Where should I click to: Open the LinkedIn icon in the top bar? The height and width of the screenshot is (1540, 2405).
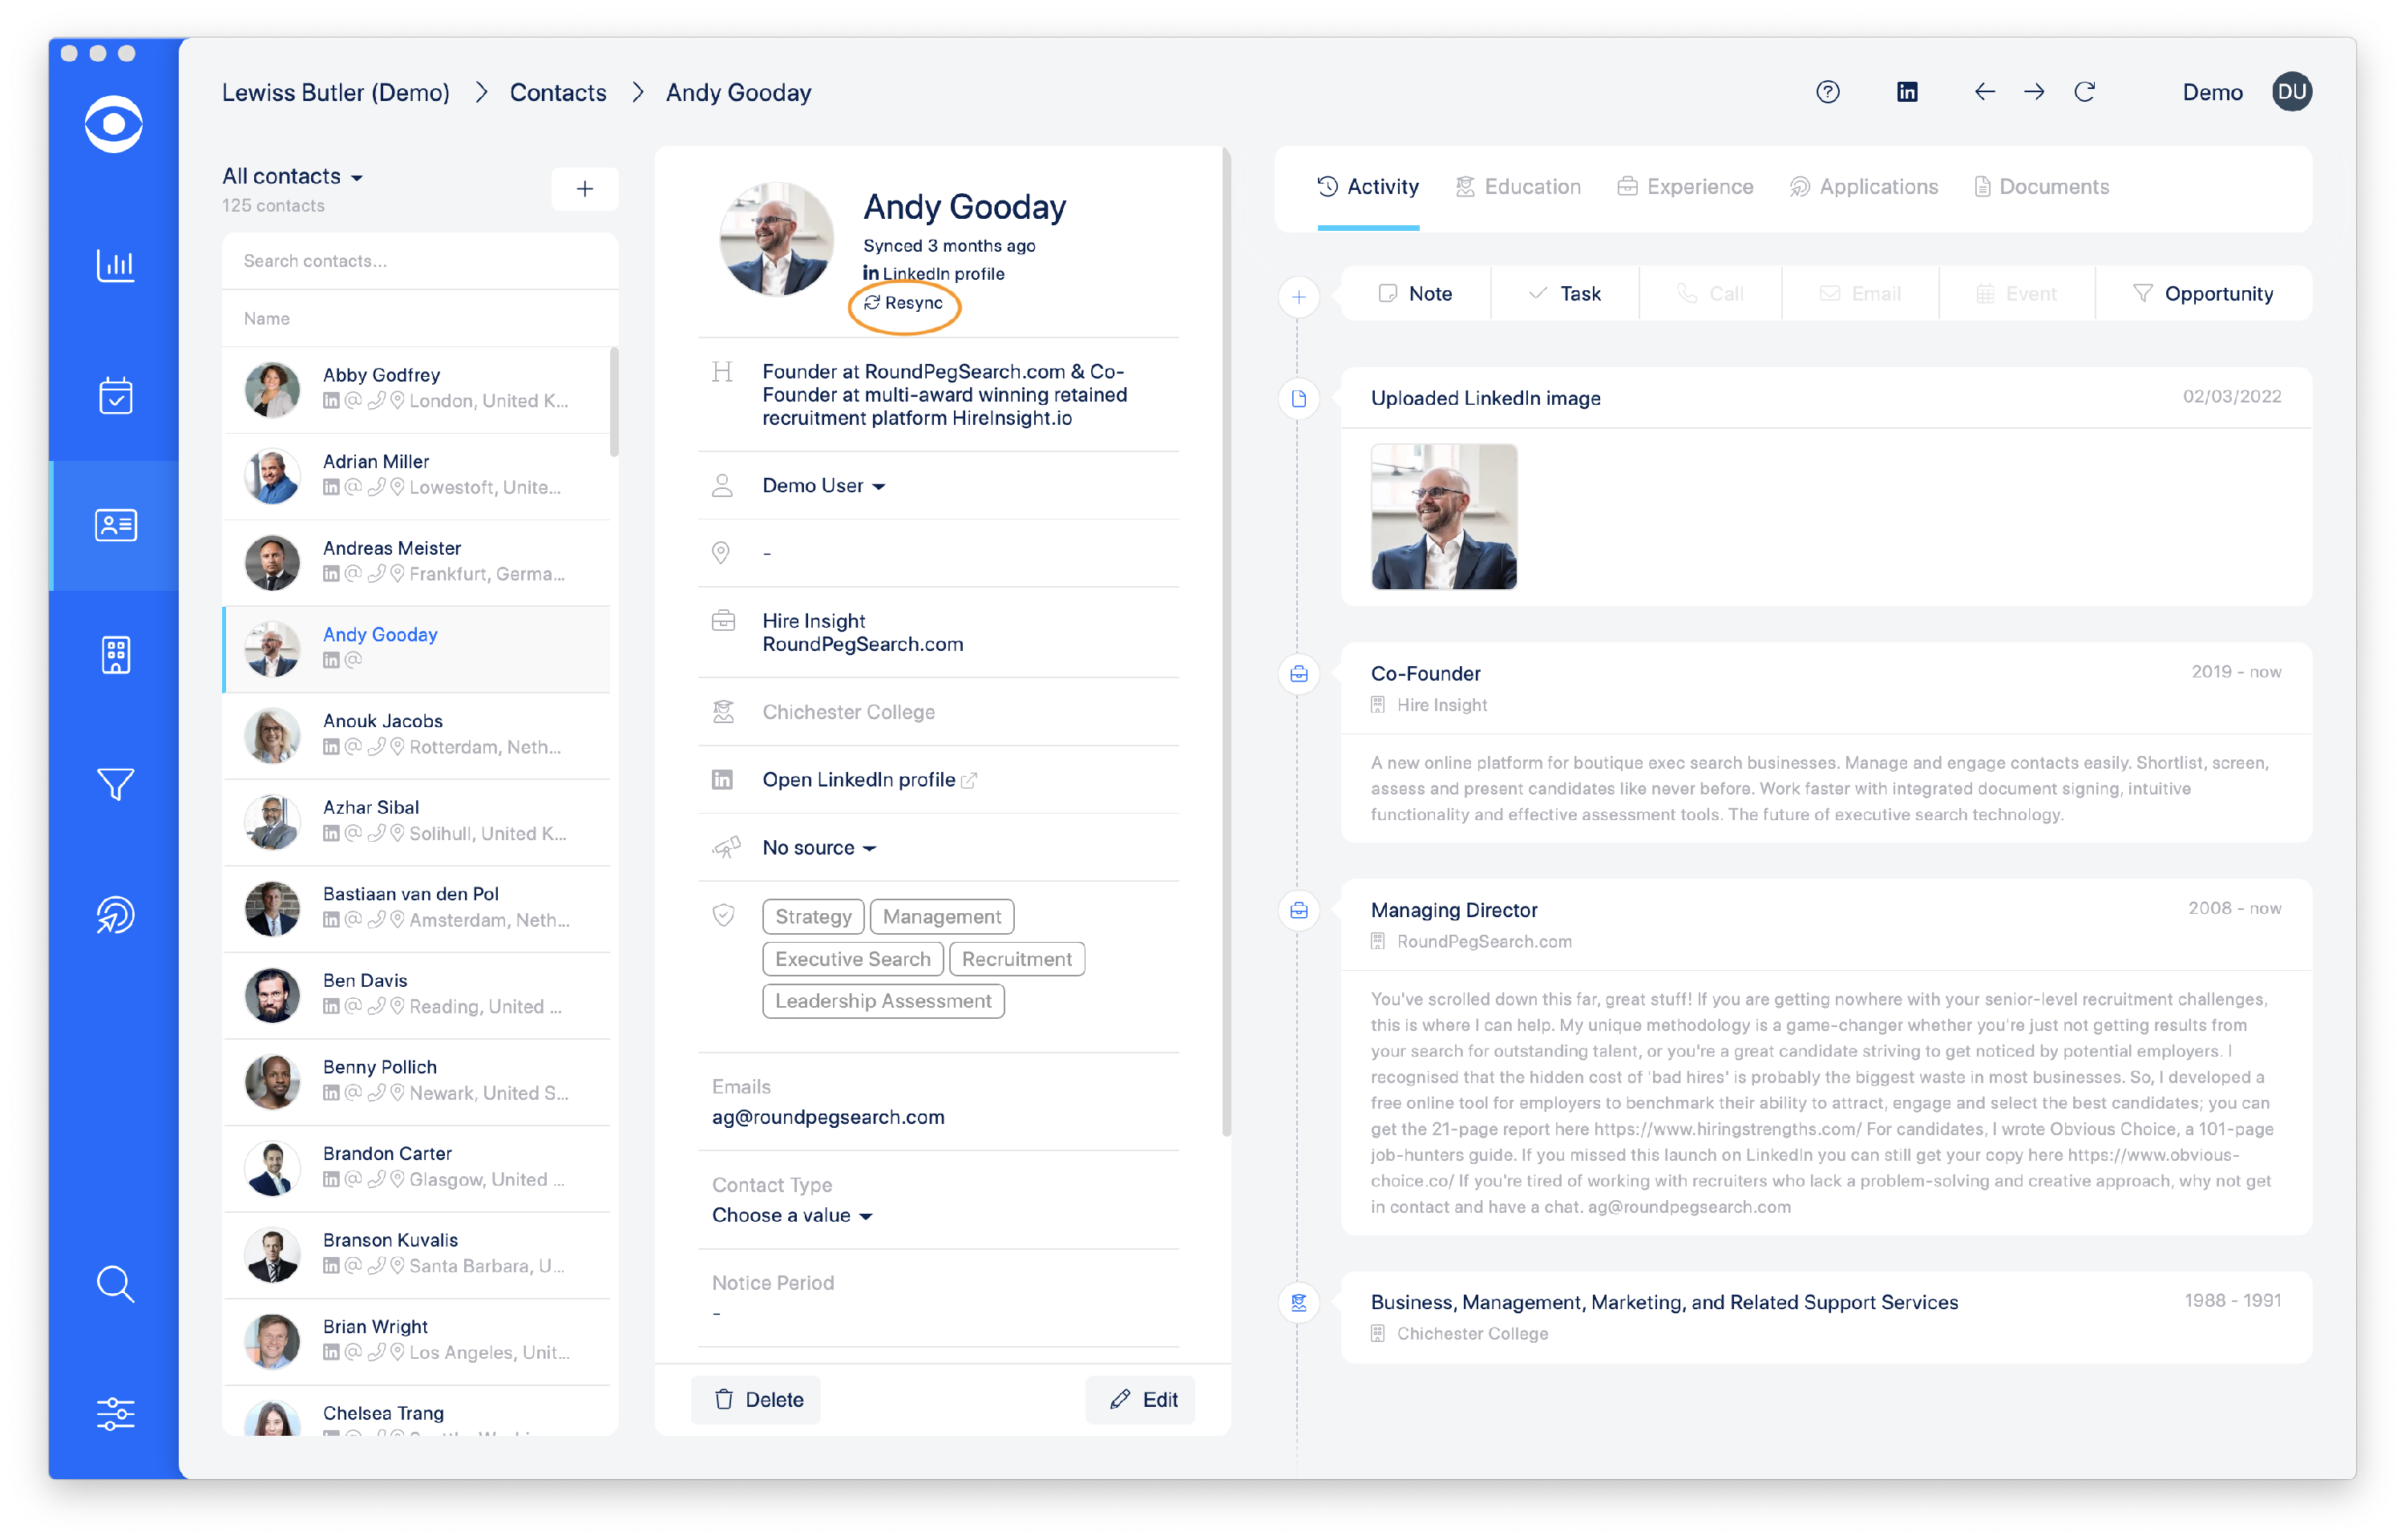tap(1907, 91)
